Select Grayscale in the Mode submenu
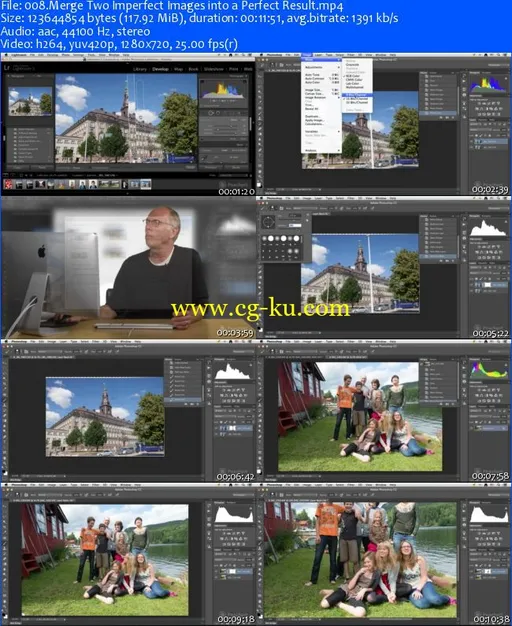Screen dimensions: 512x626 pos(357,64)
